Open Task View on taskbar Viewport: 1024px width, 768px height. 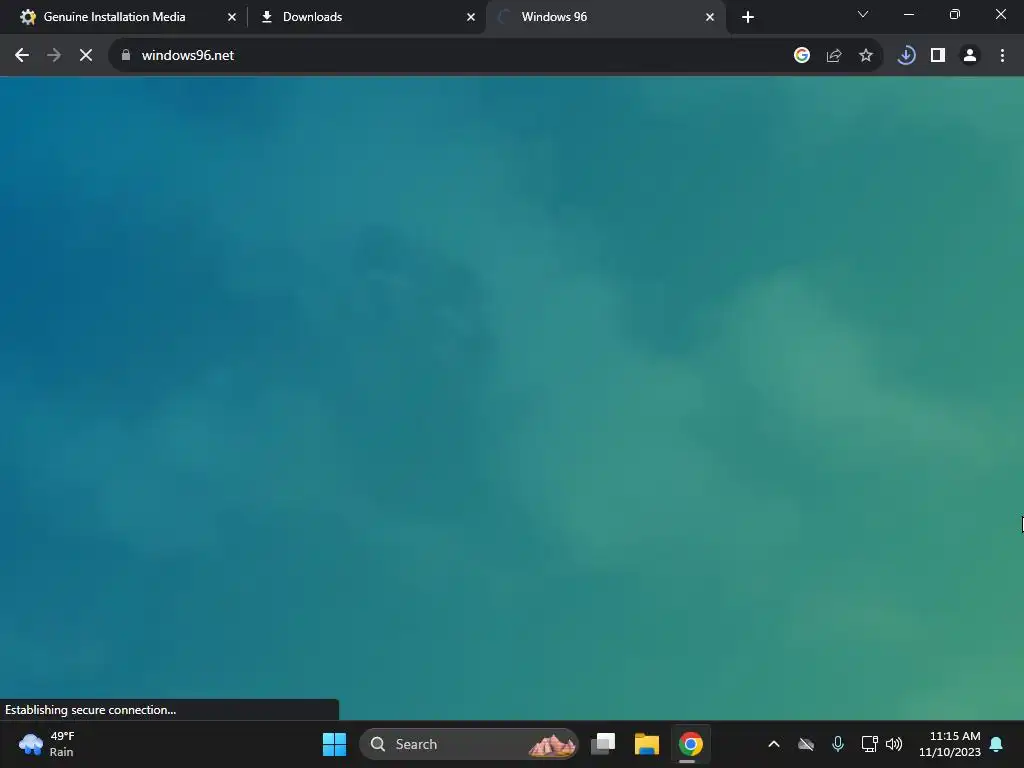pos(603,744)
